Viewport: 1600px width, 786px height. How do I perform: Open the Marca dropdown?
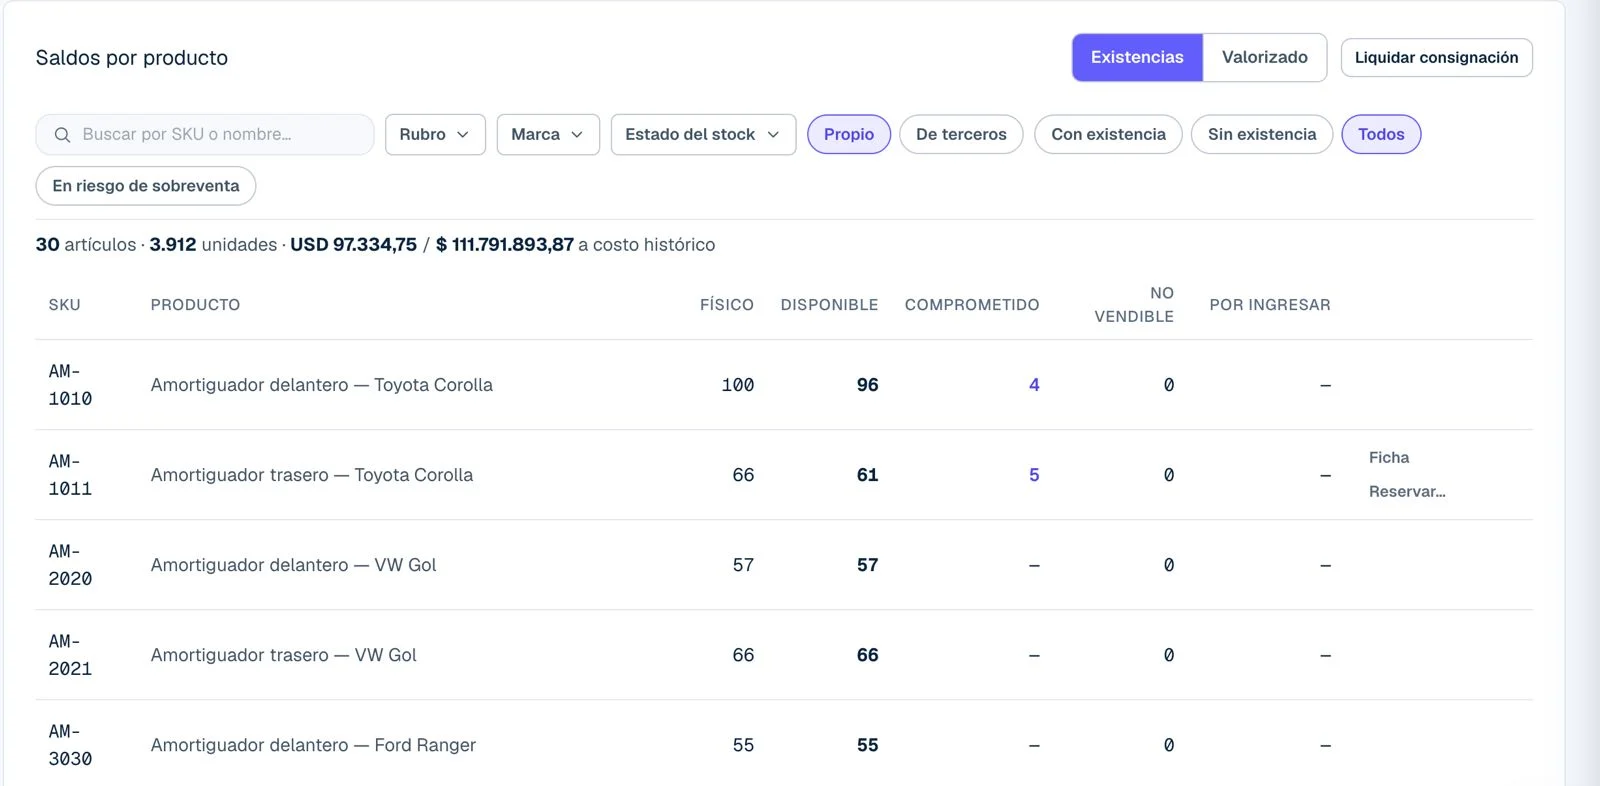coord(548,134)
